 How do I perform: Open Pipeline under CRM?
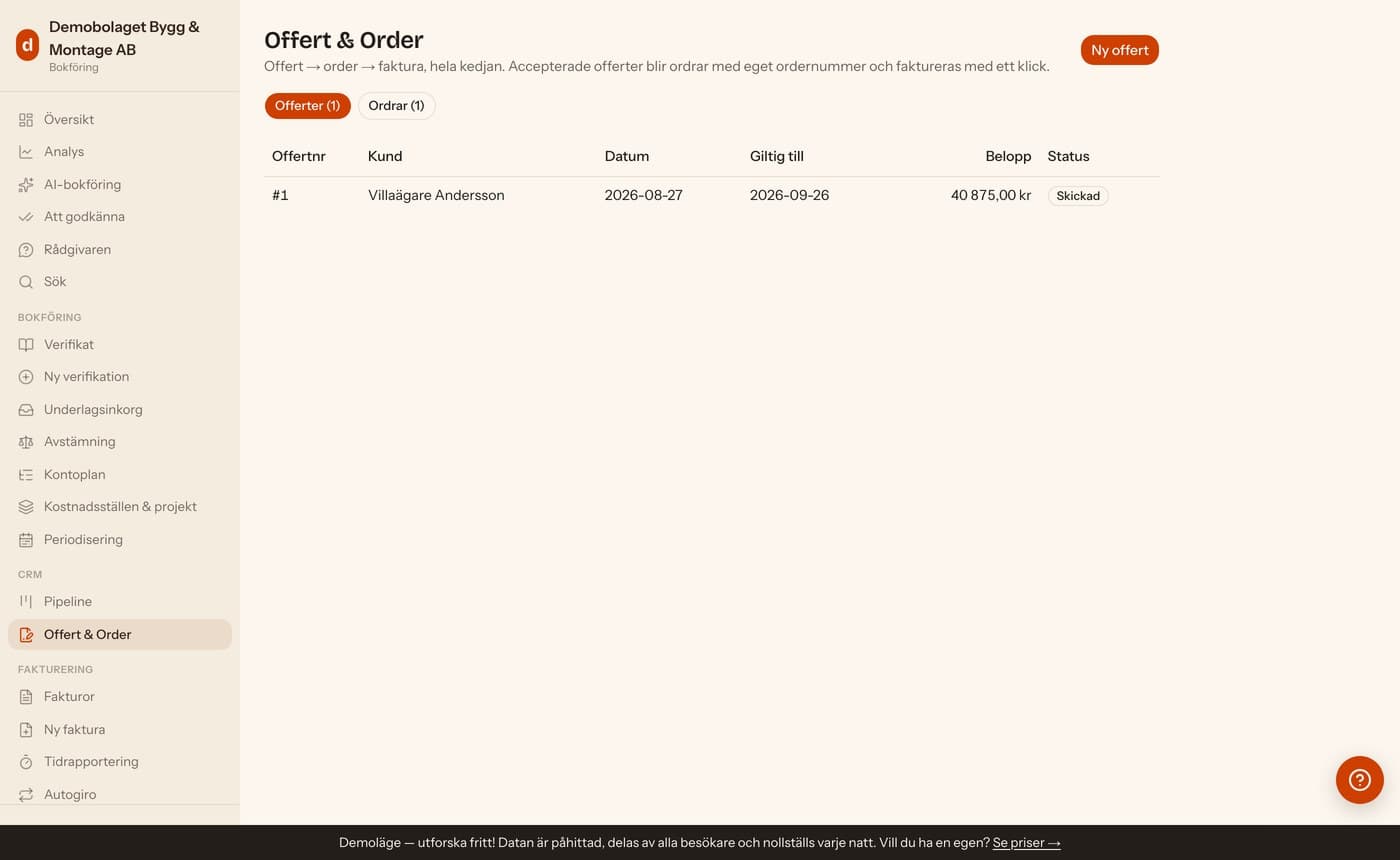point(120,602)
